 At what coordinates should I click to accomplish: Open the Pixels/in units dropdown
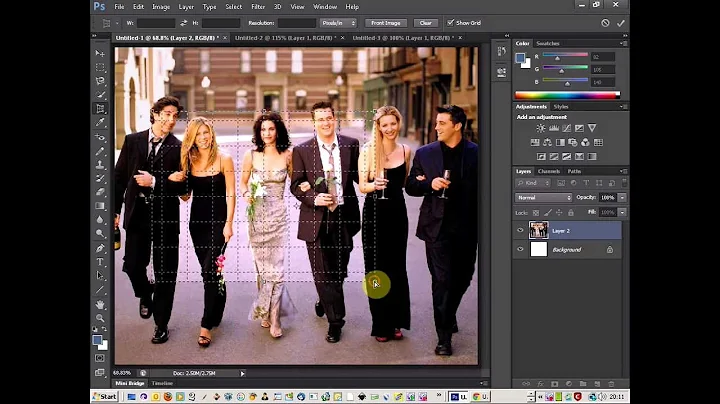(338, 23)
